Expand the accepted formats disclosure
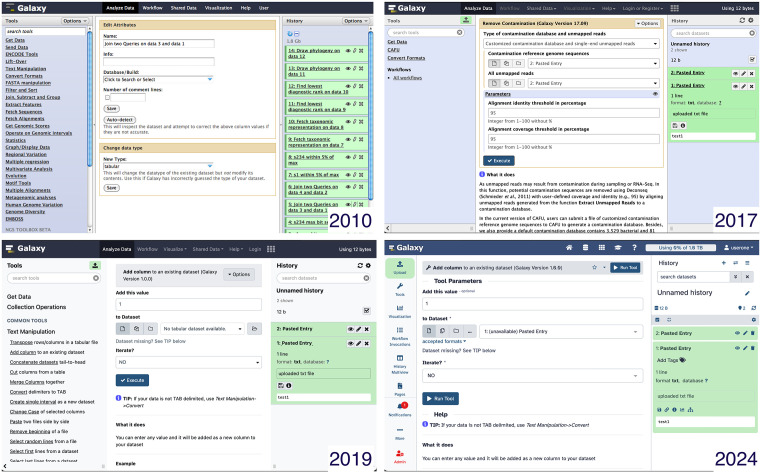 [x=444, y=341]
